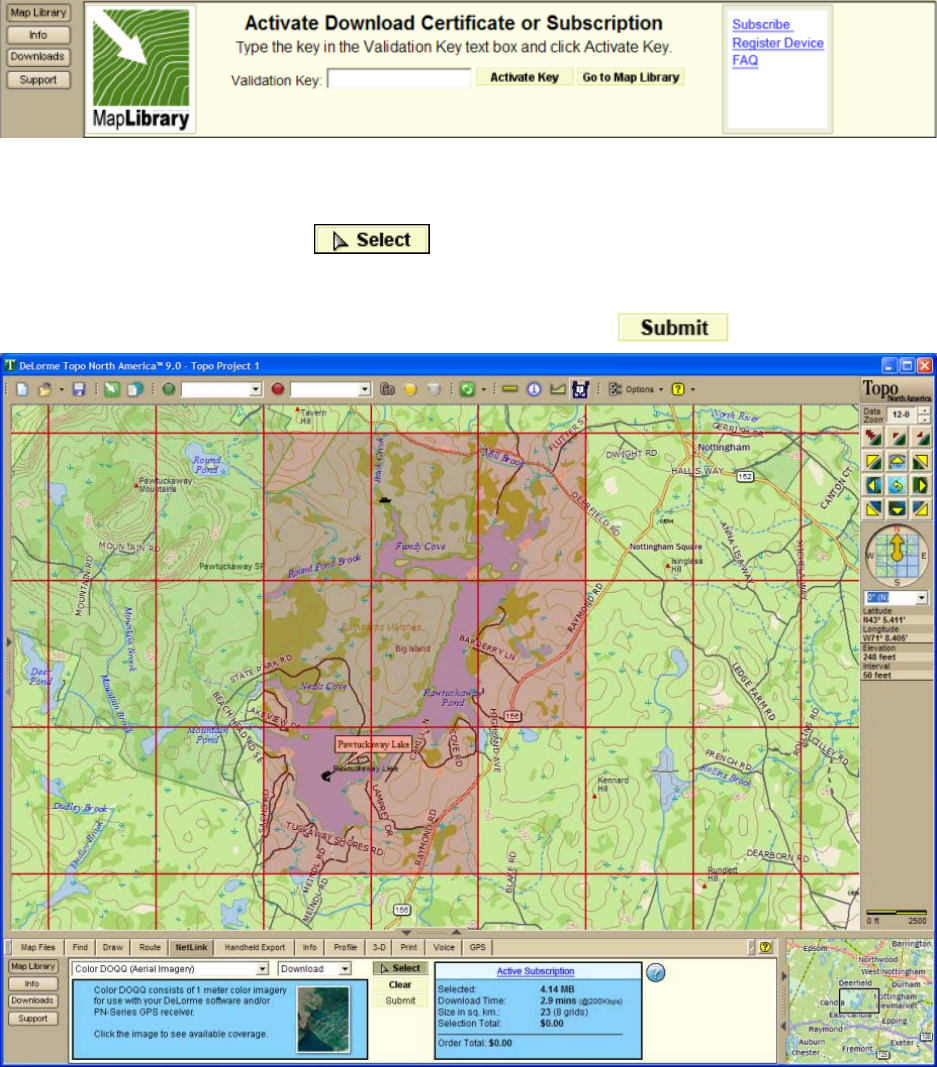Click Downloads button in the NetLink tab sidebar

click(32, 1000)
